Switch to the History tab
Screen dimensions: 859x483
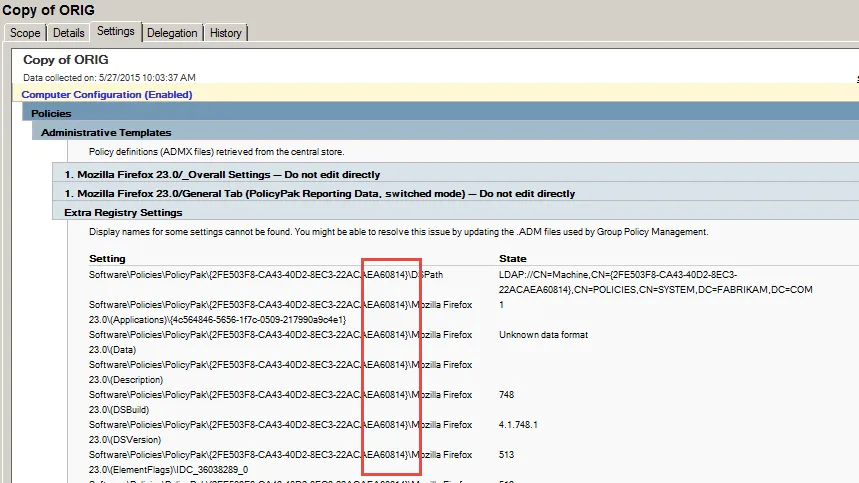(x=225, y=33)
